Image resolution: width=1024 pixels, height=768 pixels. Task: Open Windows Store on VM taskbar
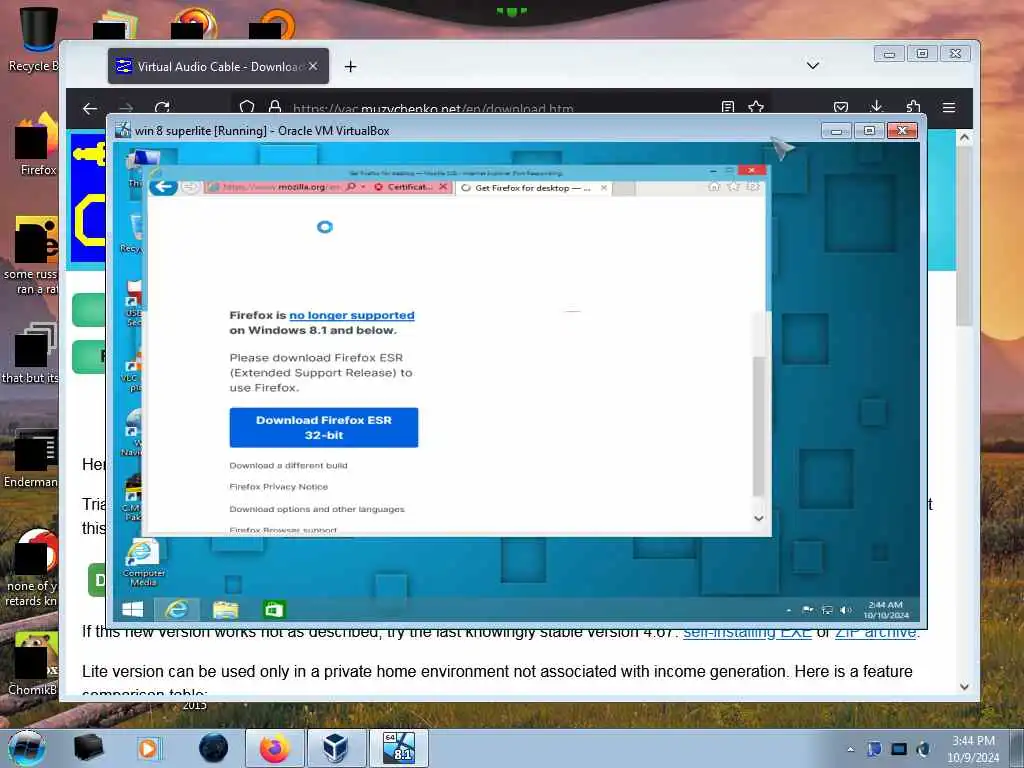(x=274, y=610)
